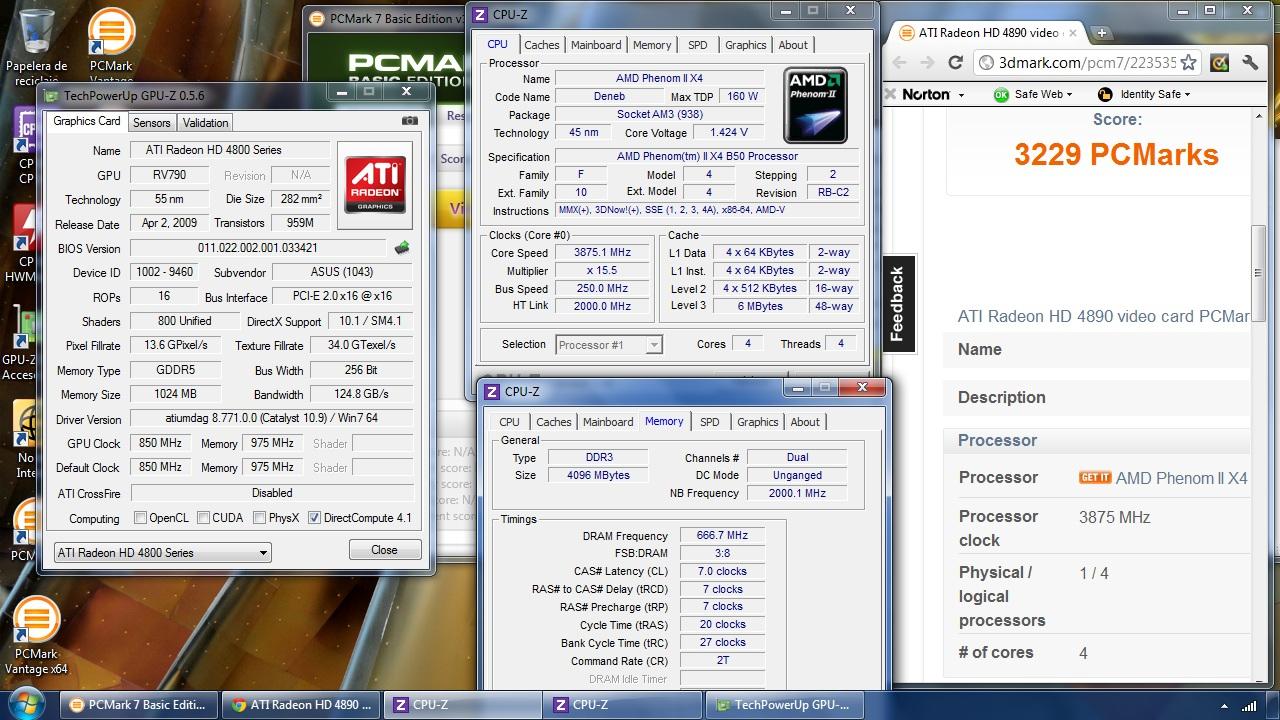Click Chrome's reload page icon
Image resolution: width=1280 pixels, height=720 pixels.
955,62
